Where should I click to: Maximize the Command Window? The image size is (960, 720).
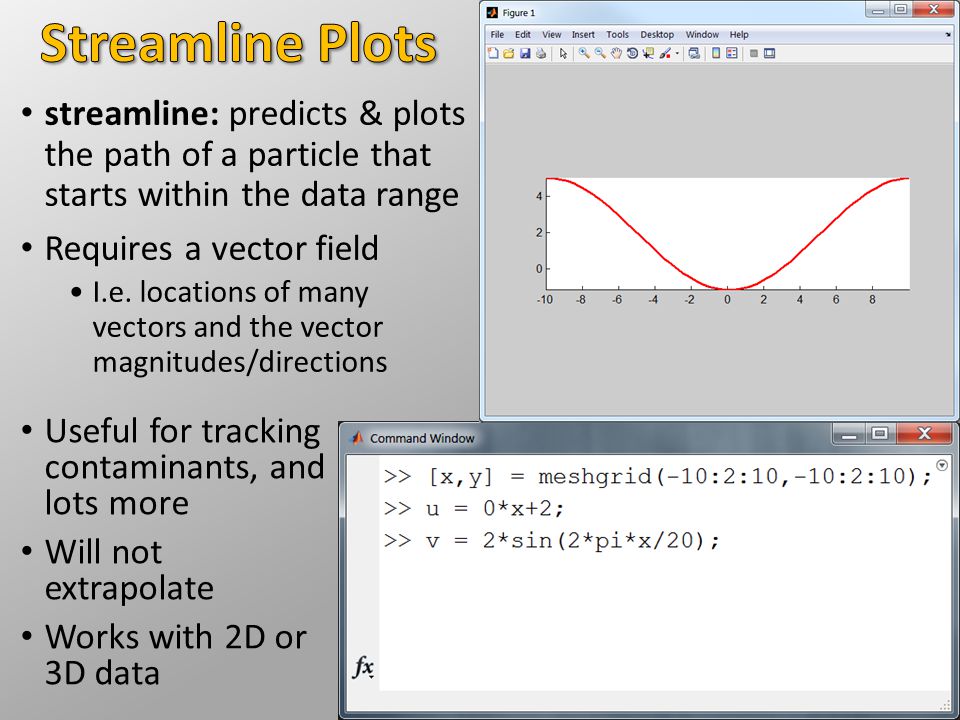(x=880, y=434)
